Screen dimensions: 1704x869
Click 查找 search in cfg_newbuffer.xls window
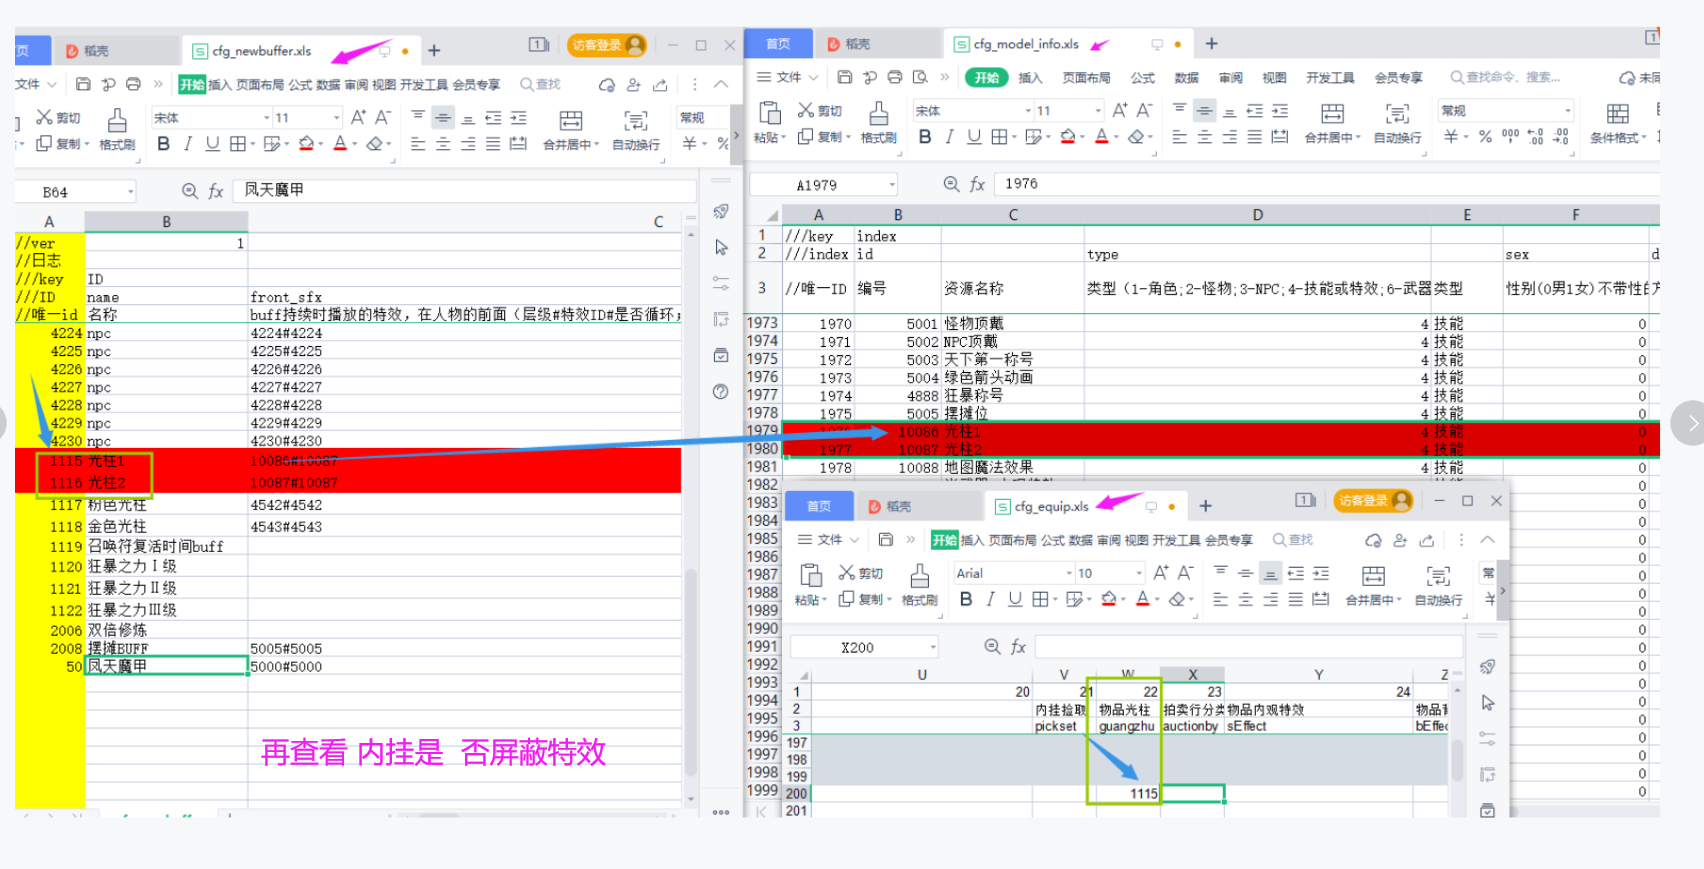pyautogui.click(x=540, y=85)
